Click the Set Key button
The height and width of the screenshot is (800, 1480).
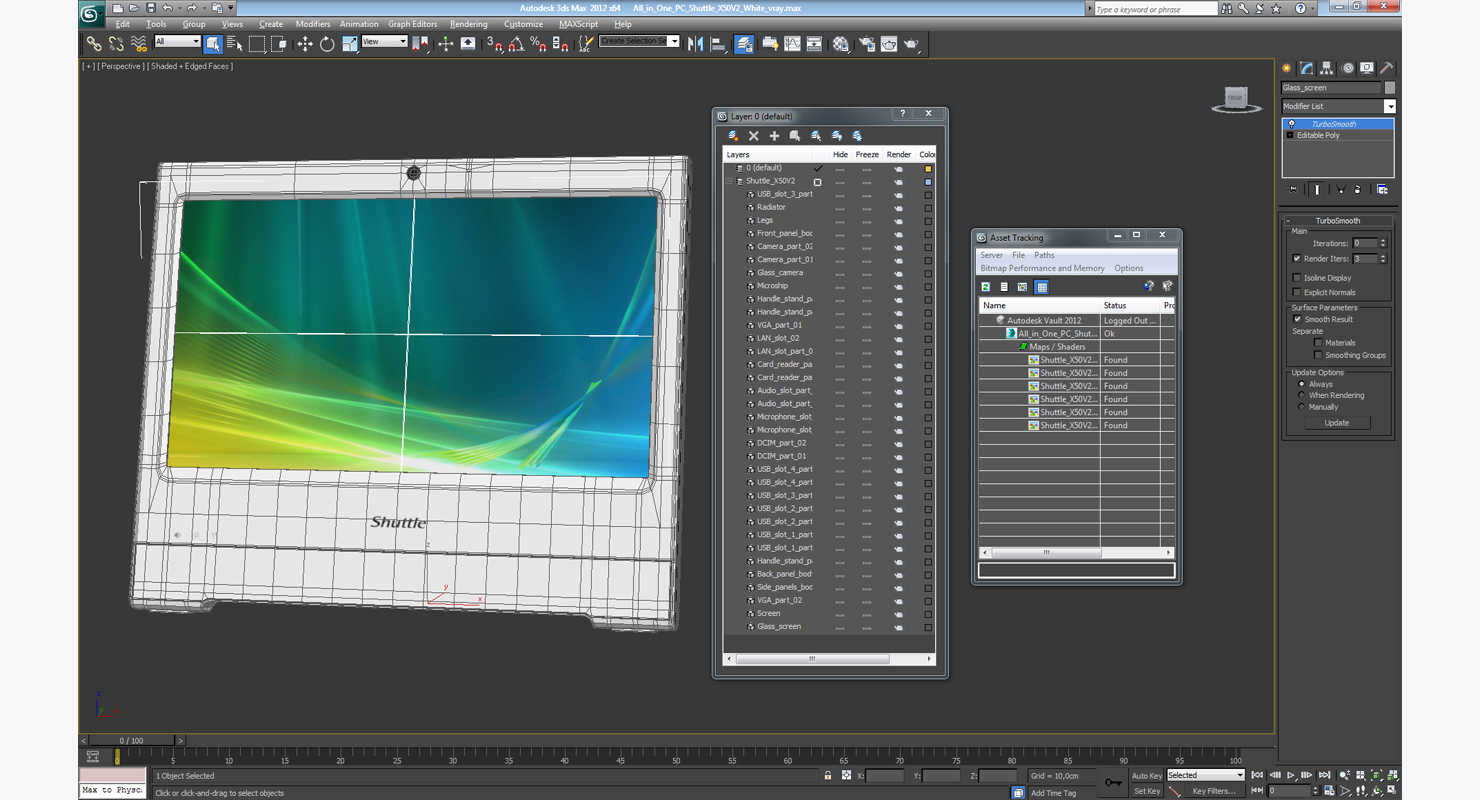[x=1147, y=791]
